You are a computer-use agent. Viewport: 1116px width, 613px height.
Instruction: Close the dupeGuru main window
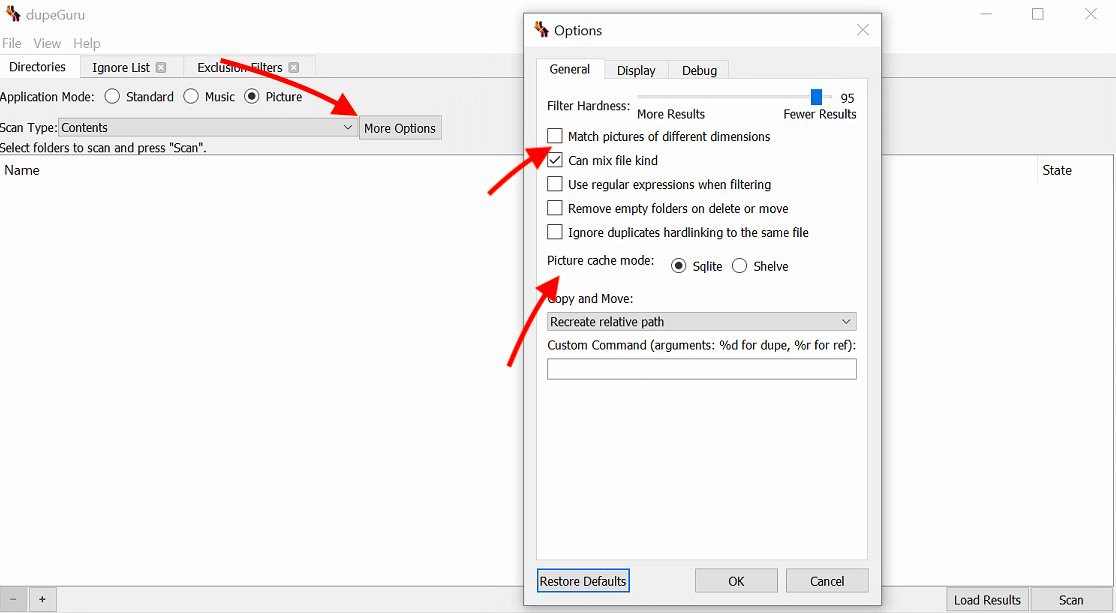point(1090,14)
